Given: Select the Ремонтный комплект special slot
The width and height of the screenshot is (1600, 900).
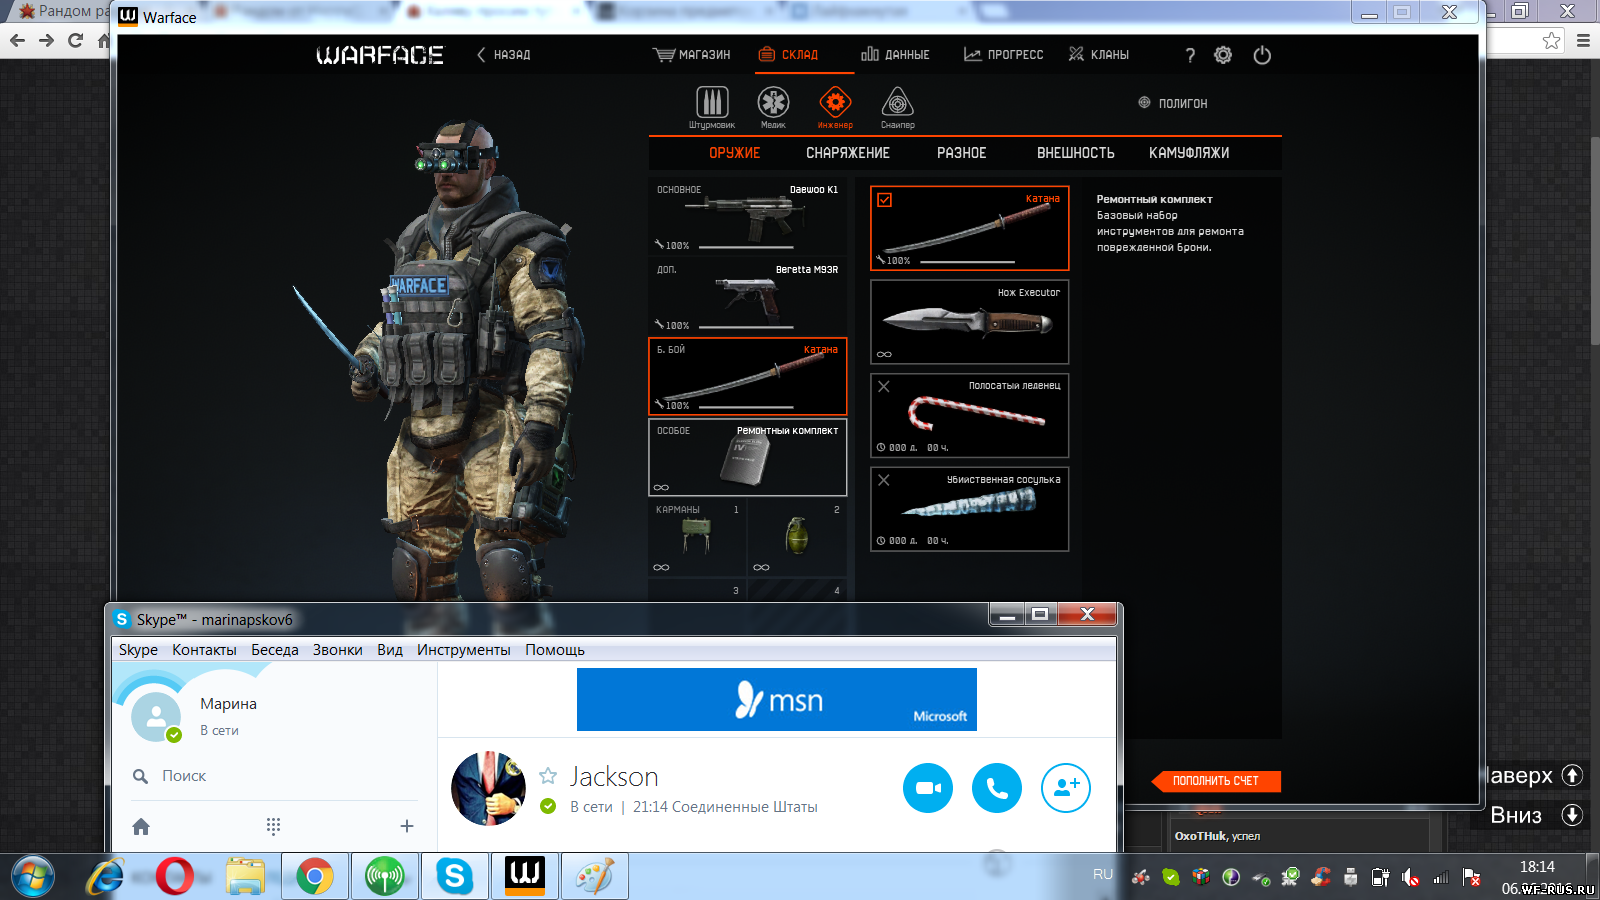Looking at the screenshot, I should (x=748, y=457).
